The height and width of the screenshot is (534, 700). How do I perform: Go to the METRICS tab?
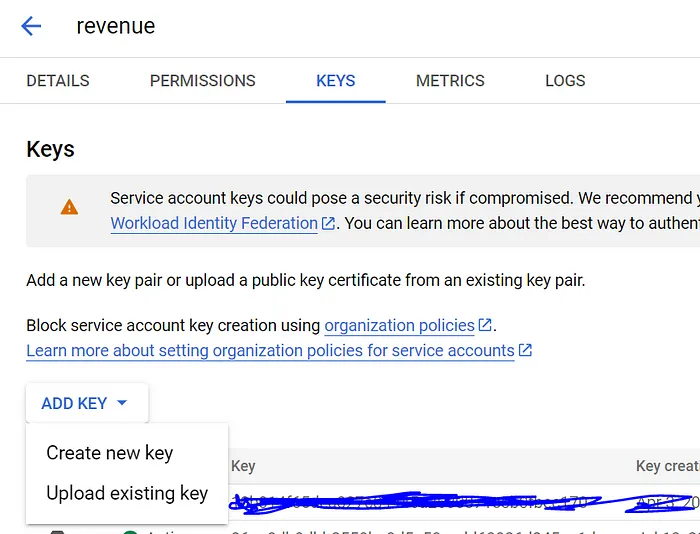(450, 81)
